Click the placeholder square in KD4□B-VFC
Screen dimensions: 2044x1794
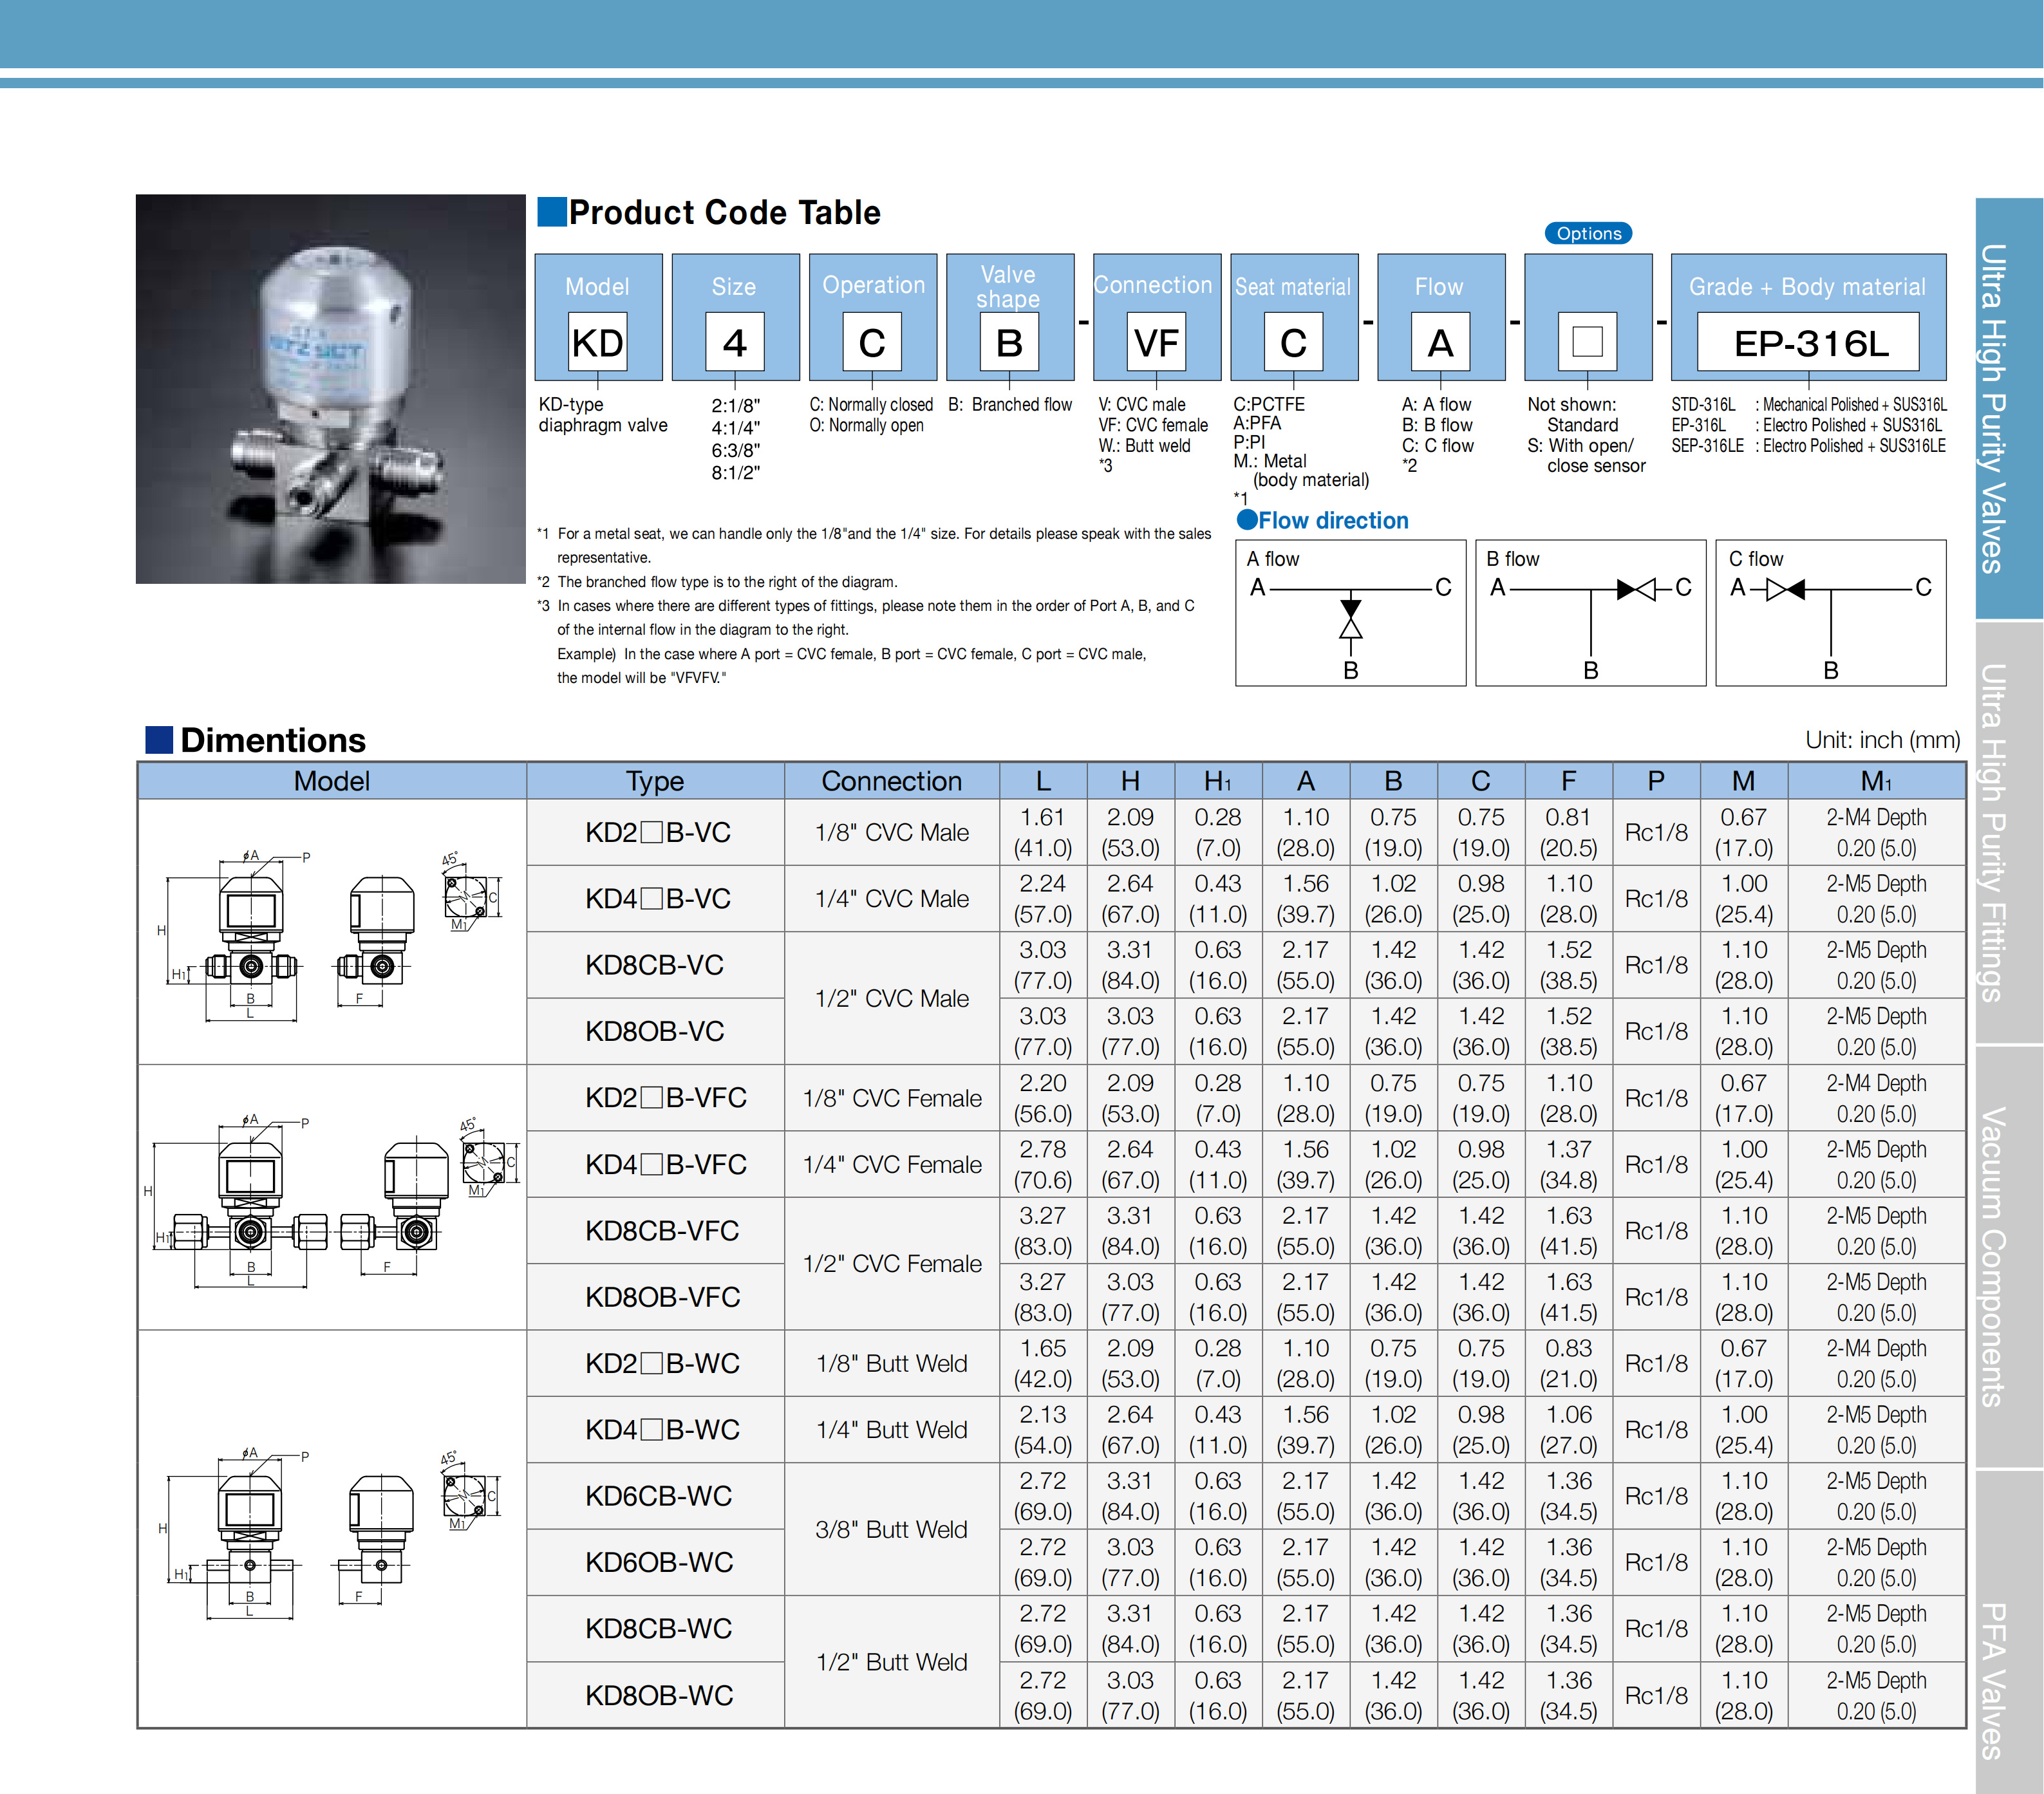(x=652, y=1164)
